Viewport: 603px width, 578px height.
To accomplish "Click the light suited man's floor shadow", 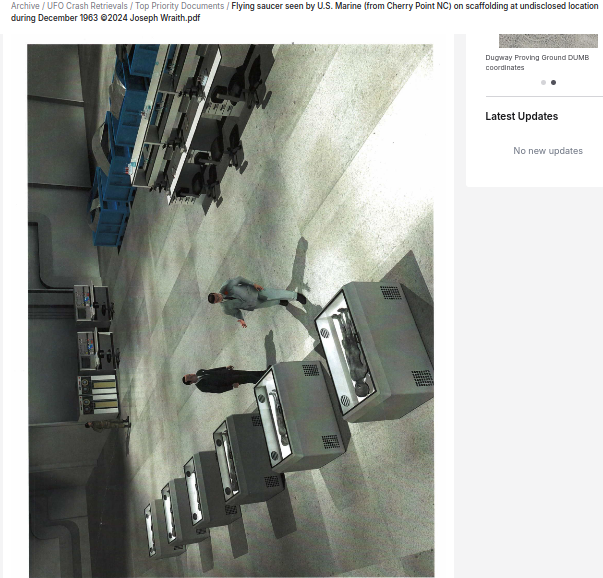I will pyautogui.click(x=300, y=262).
